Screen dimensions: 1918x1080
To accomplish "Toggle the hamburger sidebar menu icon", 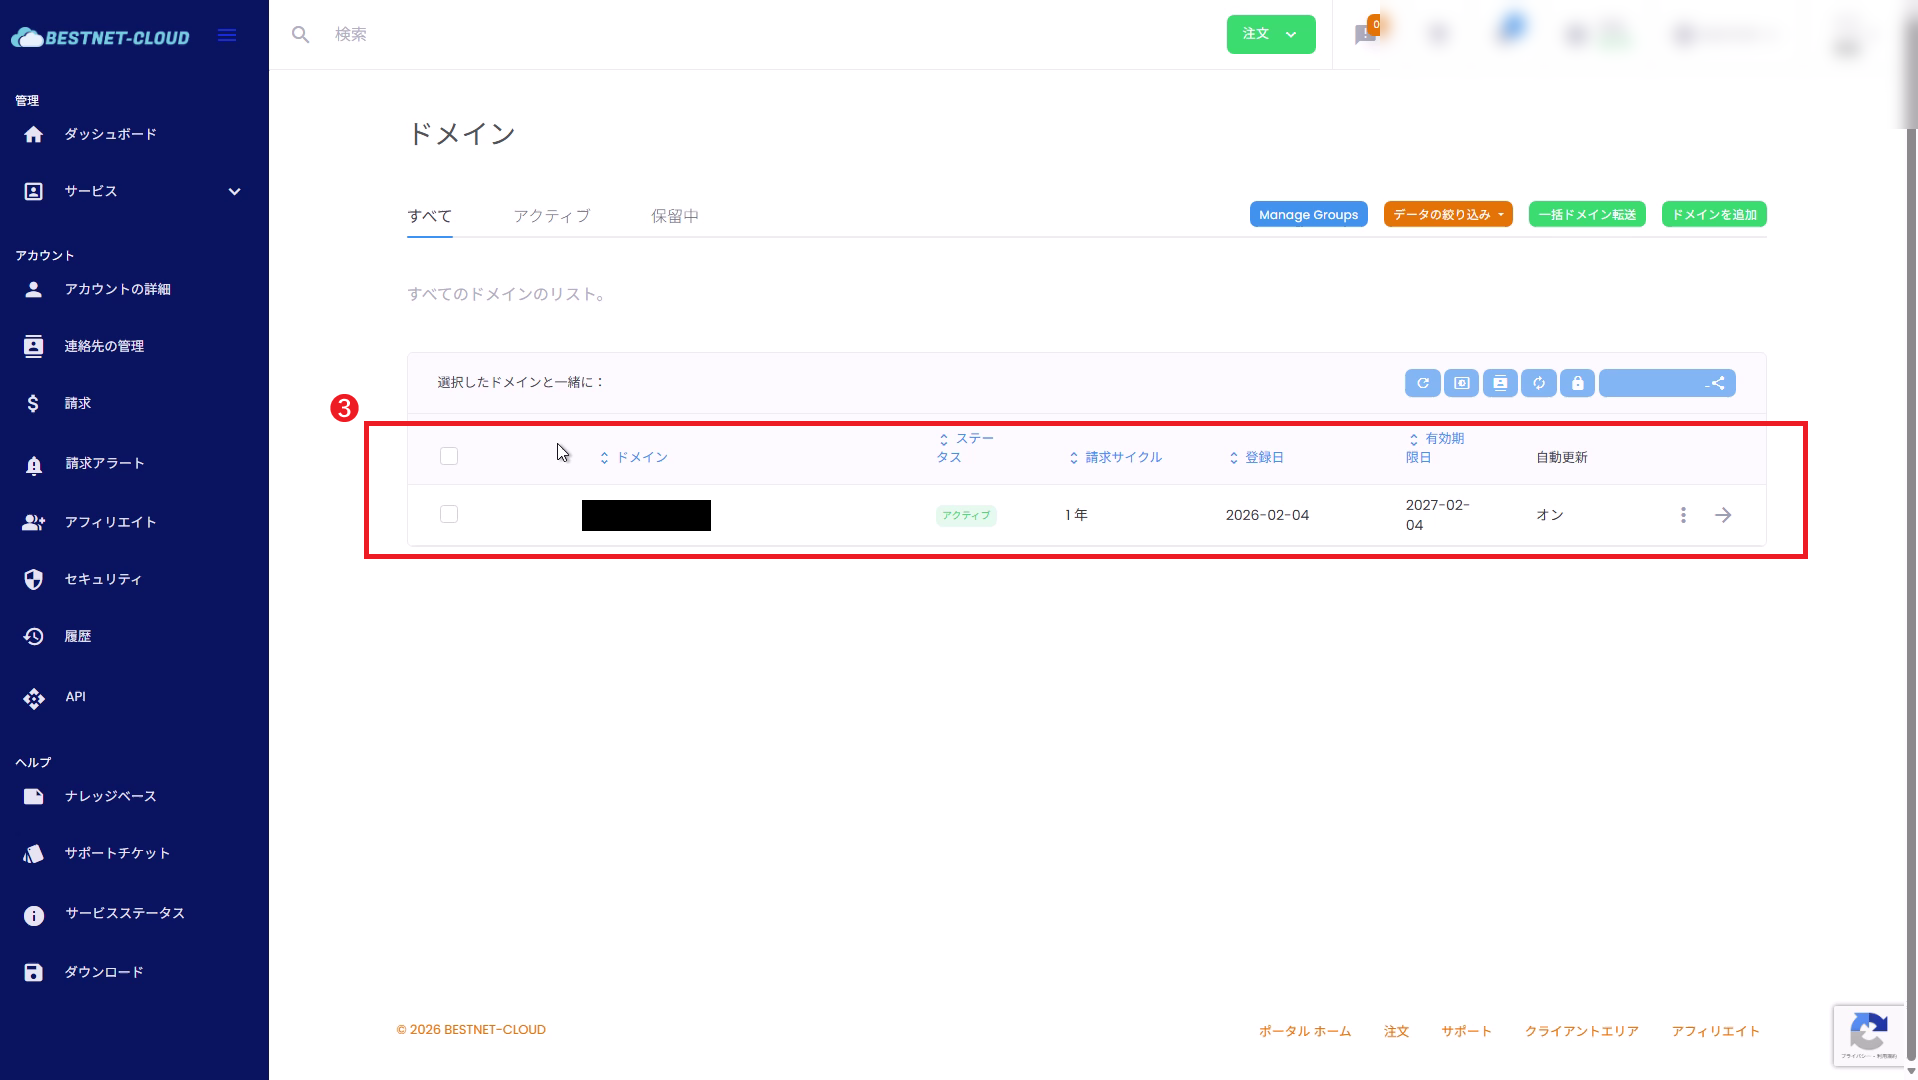I will [227, 36].
